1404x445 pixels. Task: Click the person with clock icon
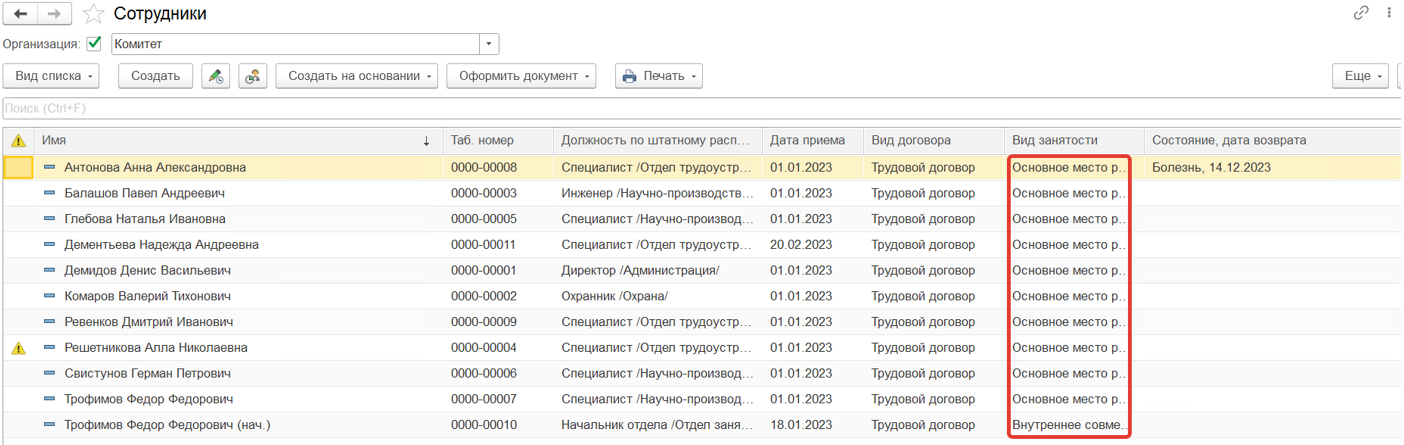coord(253,76)
